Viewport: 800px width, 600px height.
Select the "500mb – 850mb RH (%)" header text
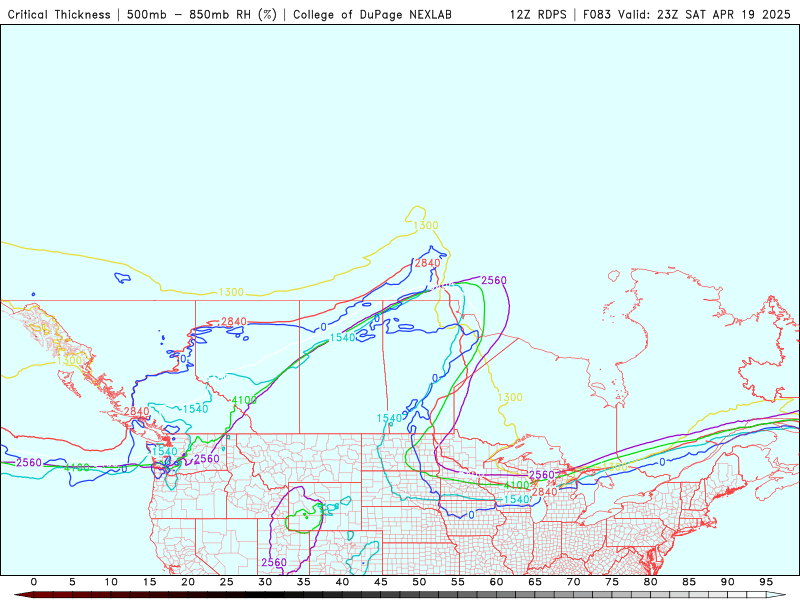(x=202, y=15)
